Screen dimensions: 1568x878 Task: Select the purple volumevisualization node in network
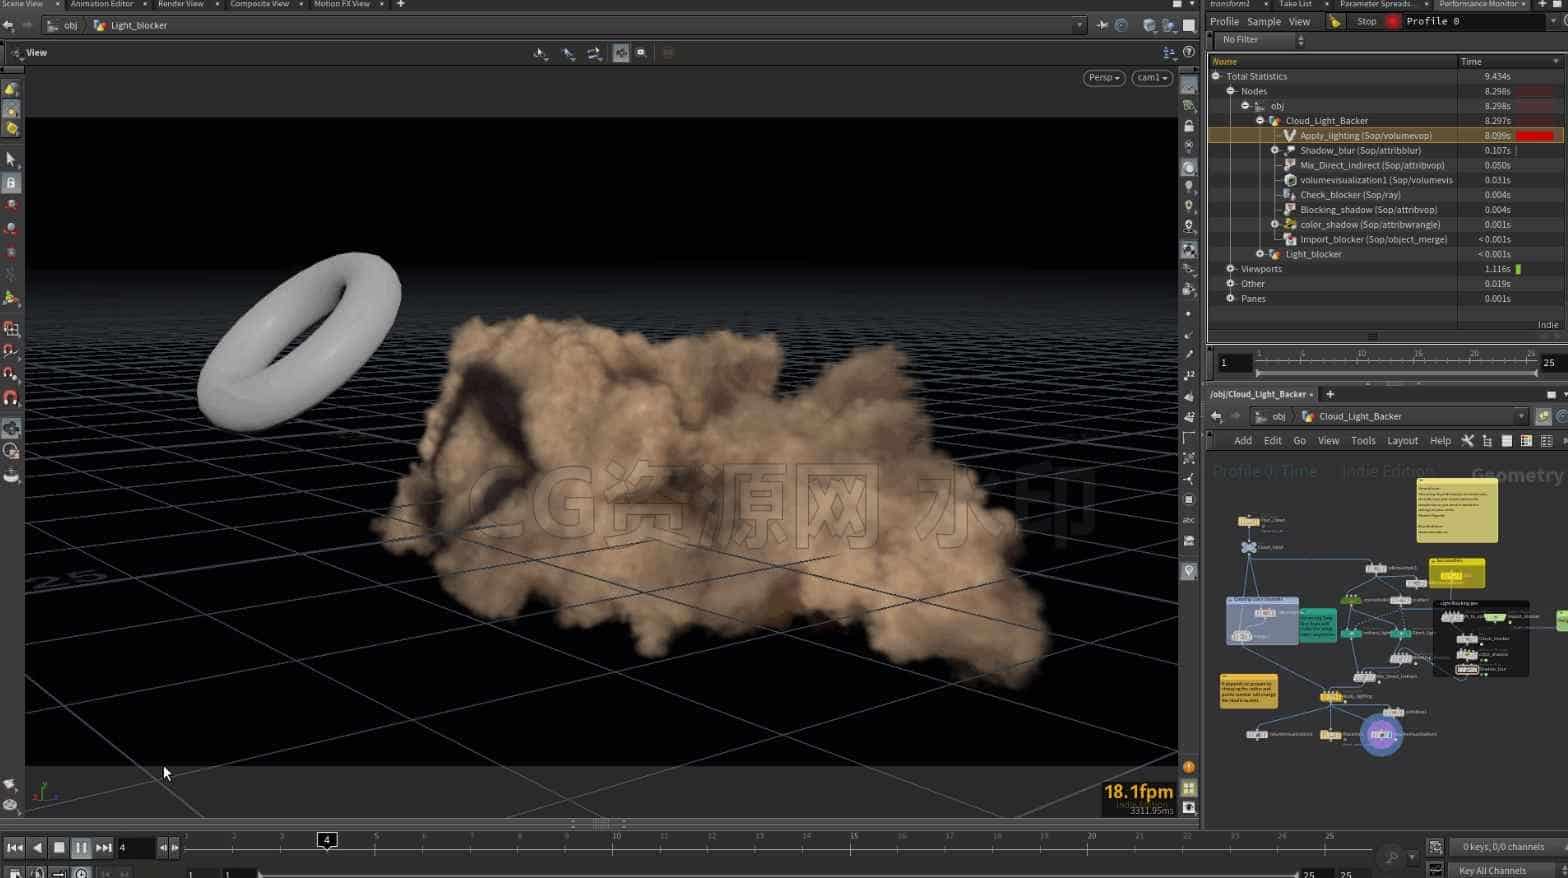(x=1381, y=735)
